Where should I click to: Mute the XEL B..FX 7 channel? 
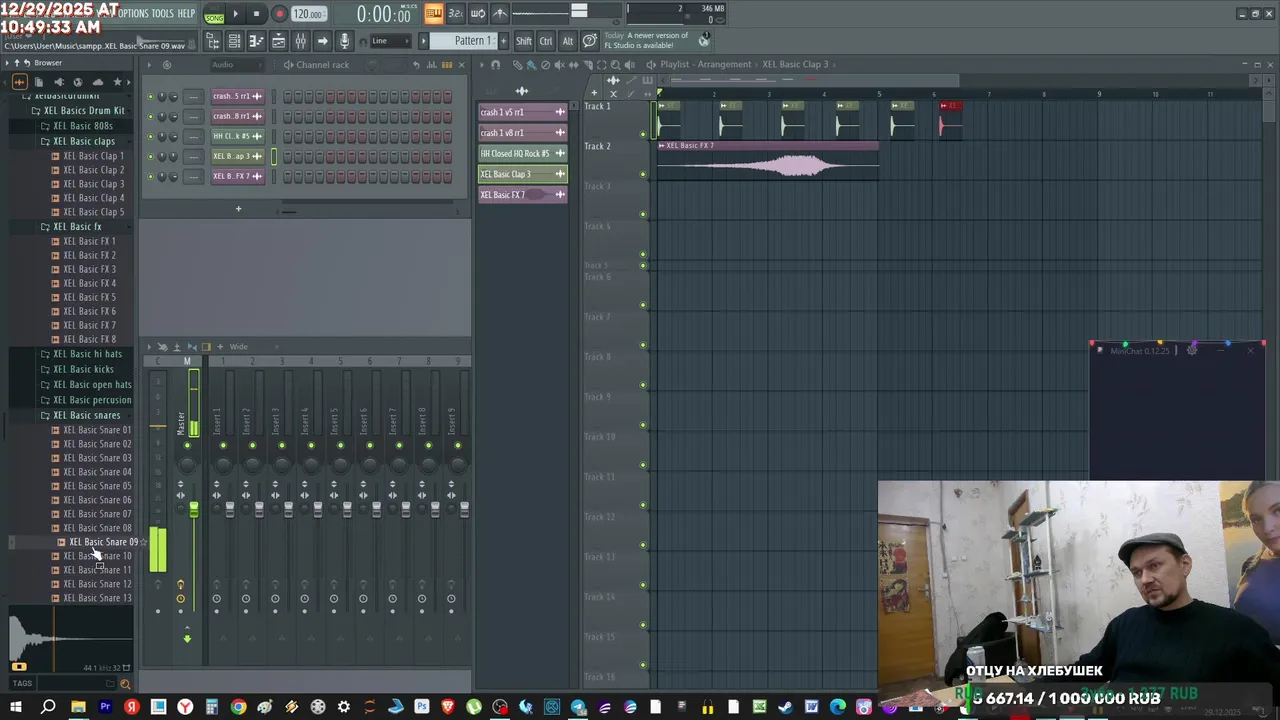coord(150,177)
